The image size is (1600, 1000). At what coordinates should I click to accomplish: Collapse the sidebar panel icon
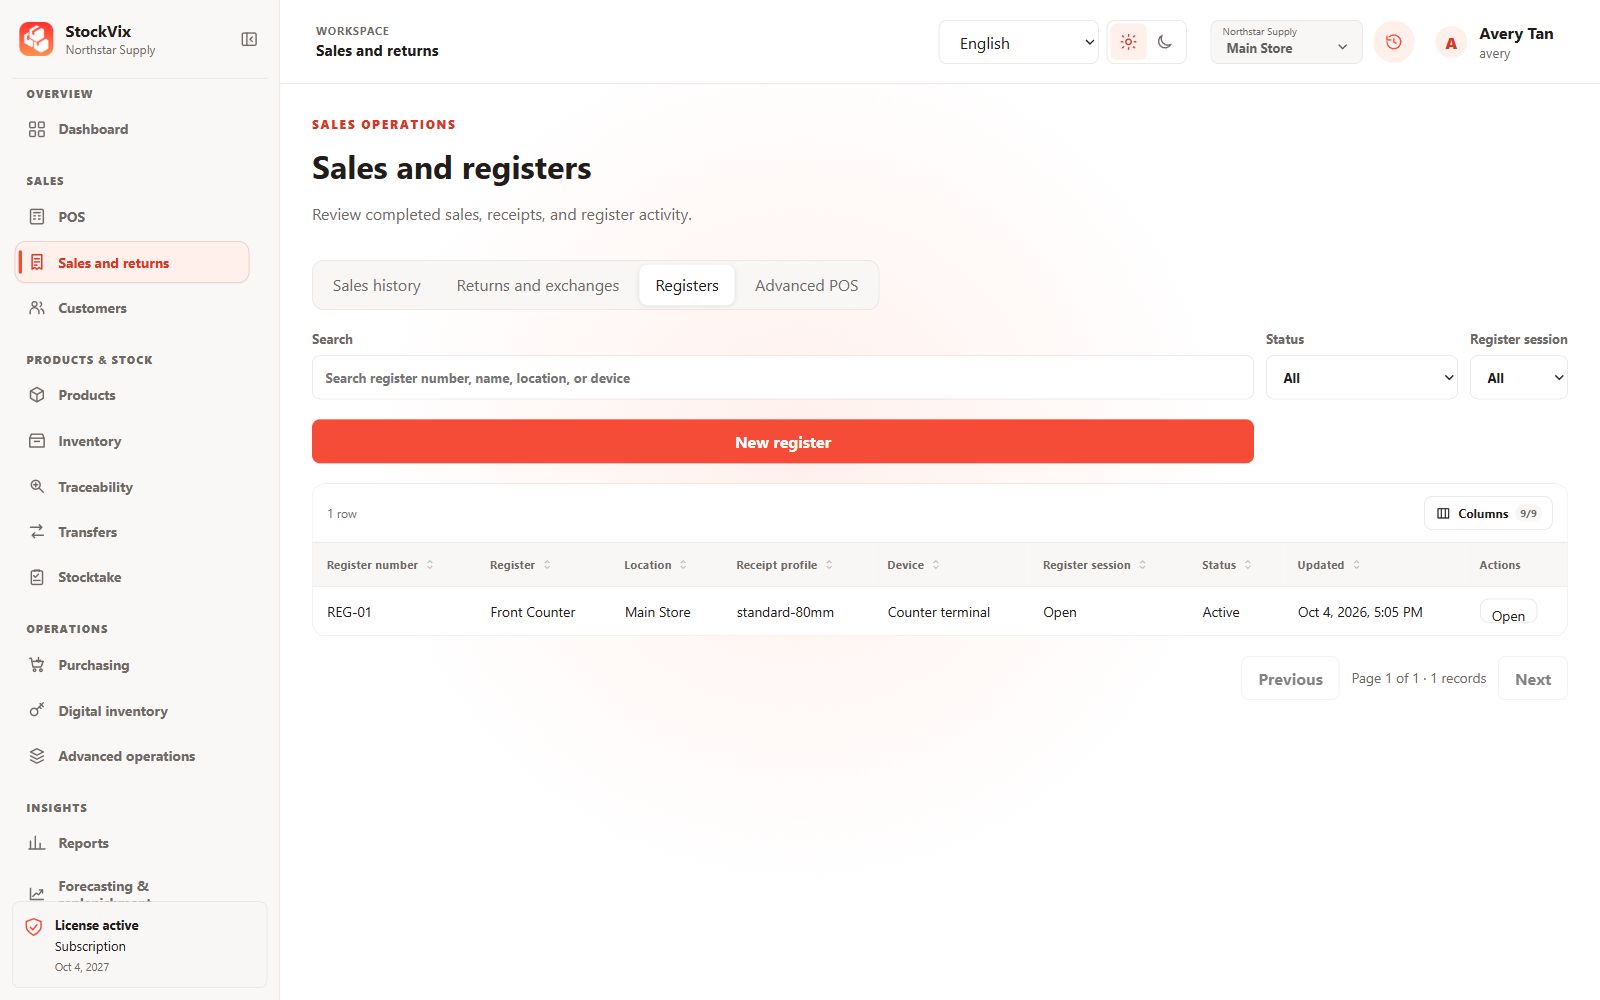(x=249, y=40)
